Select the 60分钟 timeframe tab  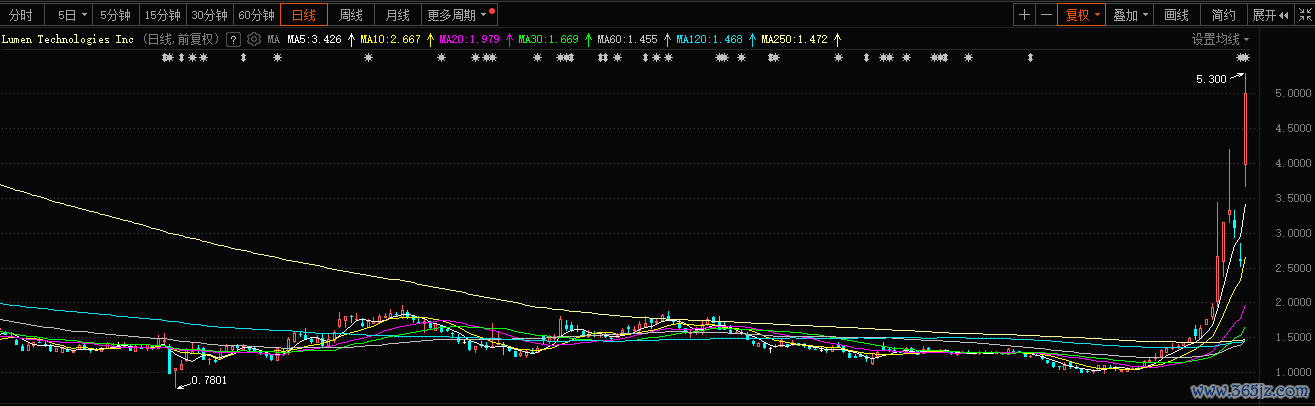[x=257, y=15]
